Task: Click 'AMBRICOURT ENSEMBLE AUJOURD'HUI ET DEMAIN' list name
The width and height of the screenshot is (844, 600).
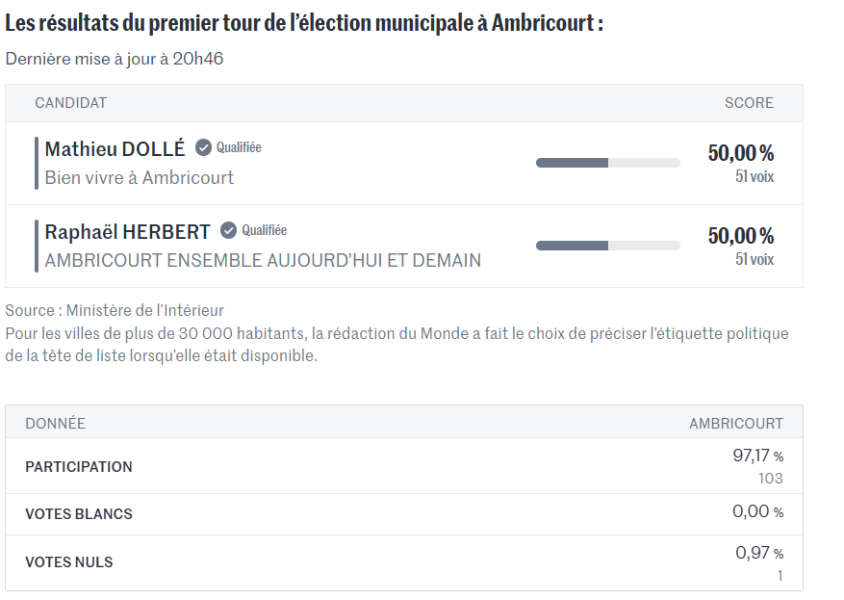Action: (x=262, y=260)
